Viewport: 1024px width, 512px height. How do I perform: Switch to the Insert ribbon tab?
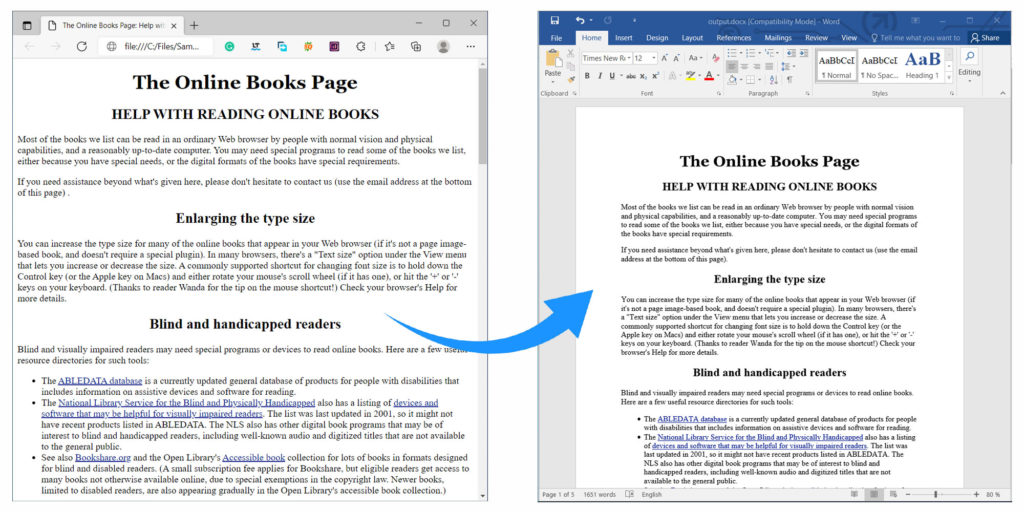pyautogui.click(x=623, y=38)
